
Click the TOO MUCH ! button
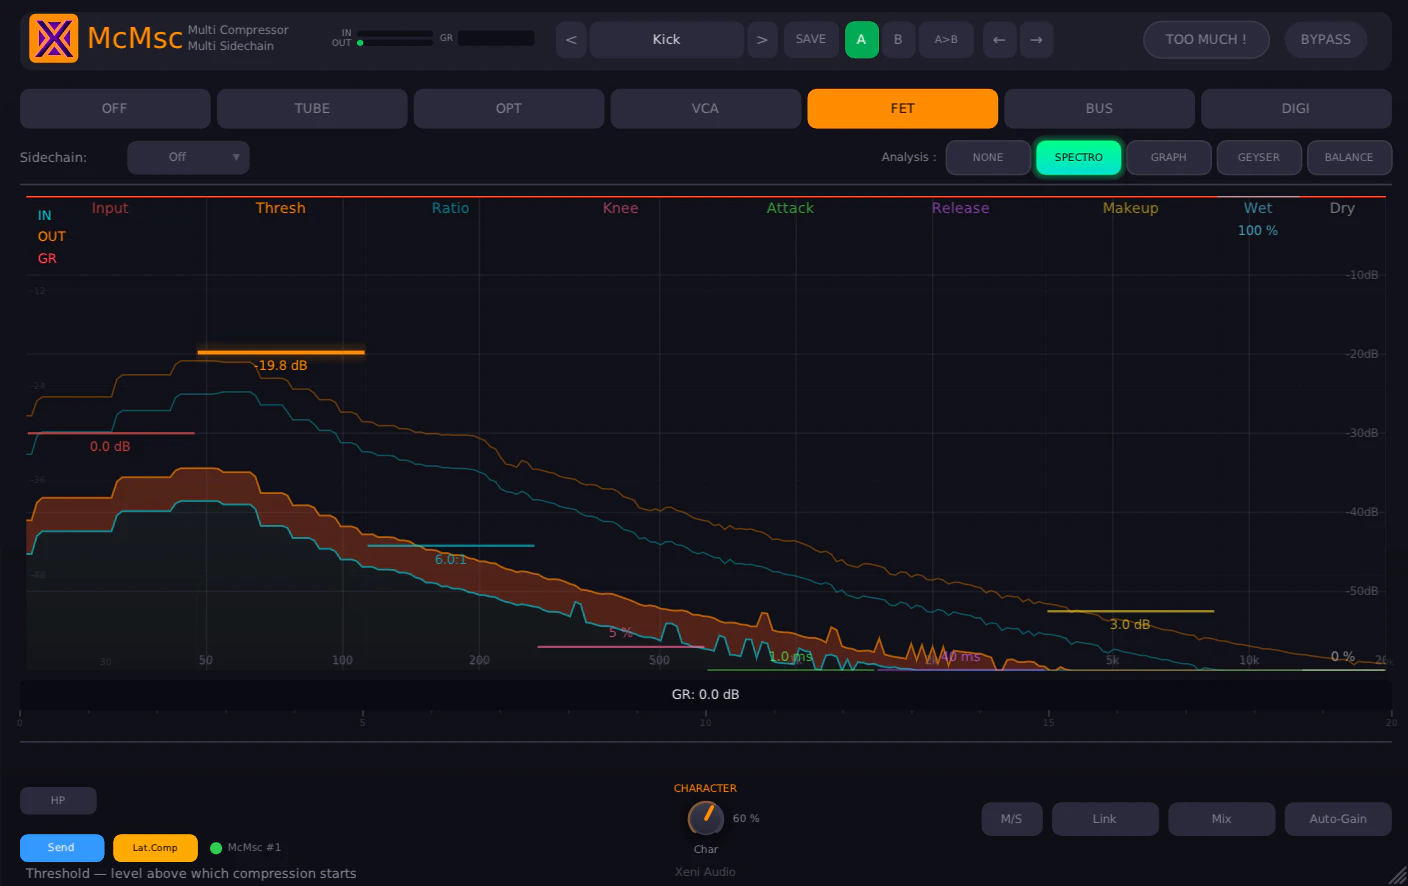pos(1206,40)
